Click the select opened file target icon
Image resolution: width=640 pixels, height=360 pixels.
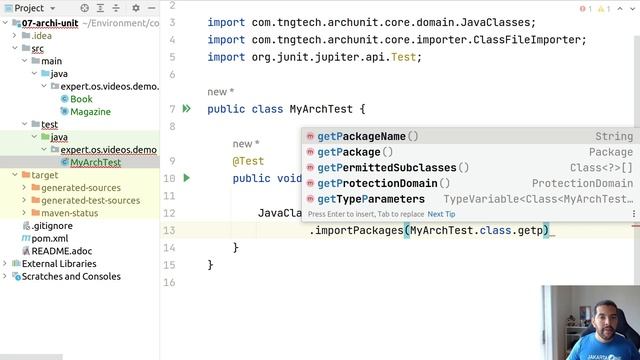tap(84, 8)
